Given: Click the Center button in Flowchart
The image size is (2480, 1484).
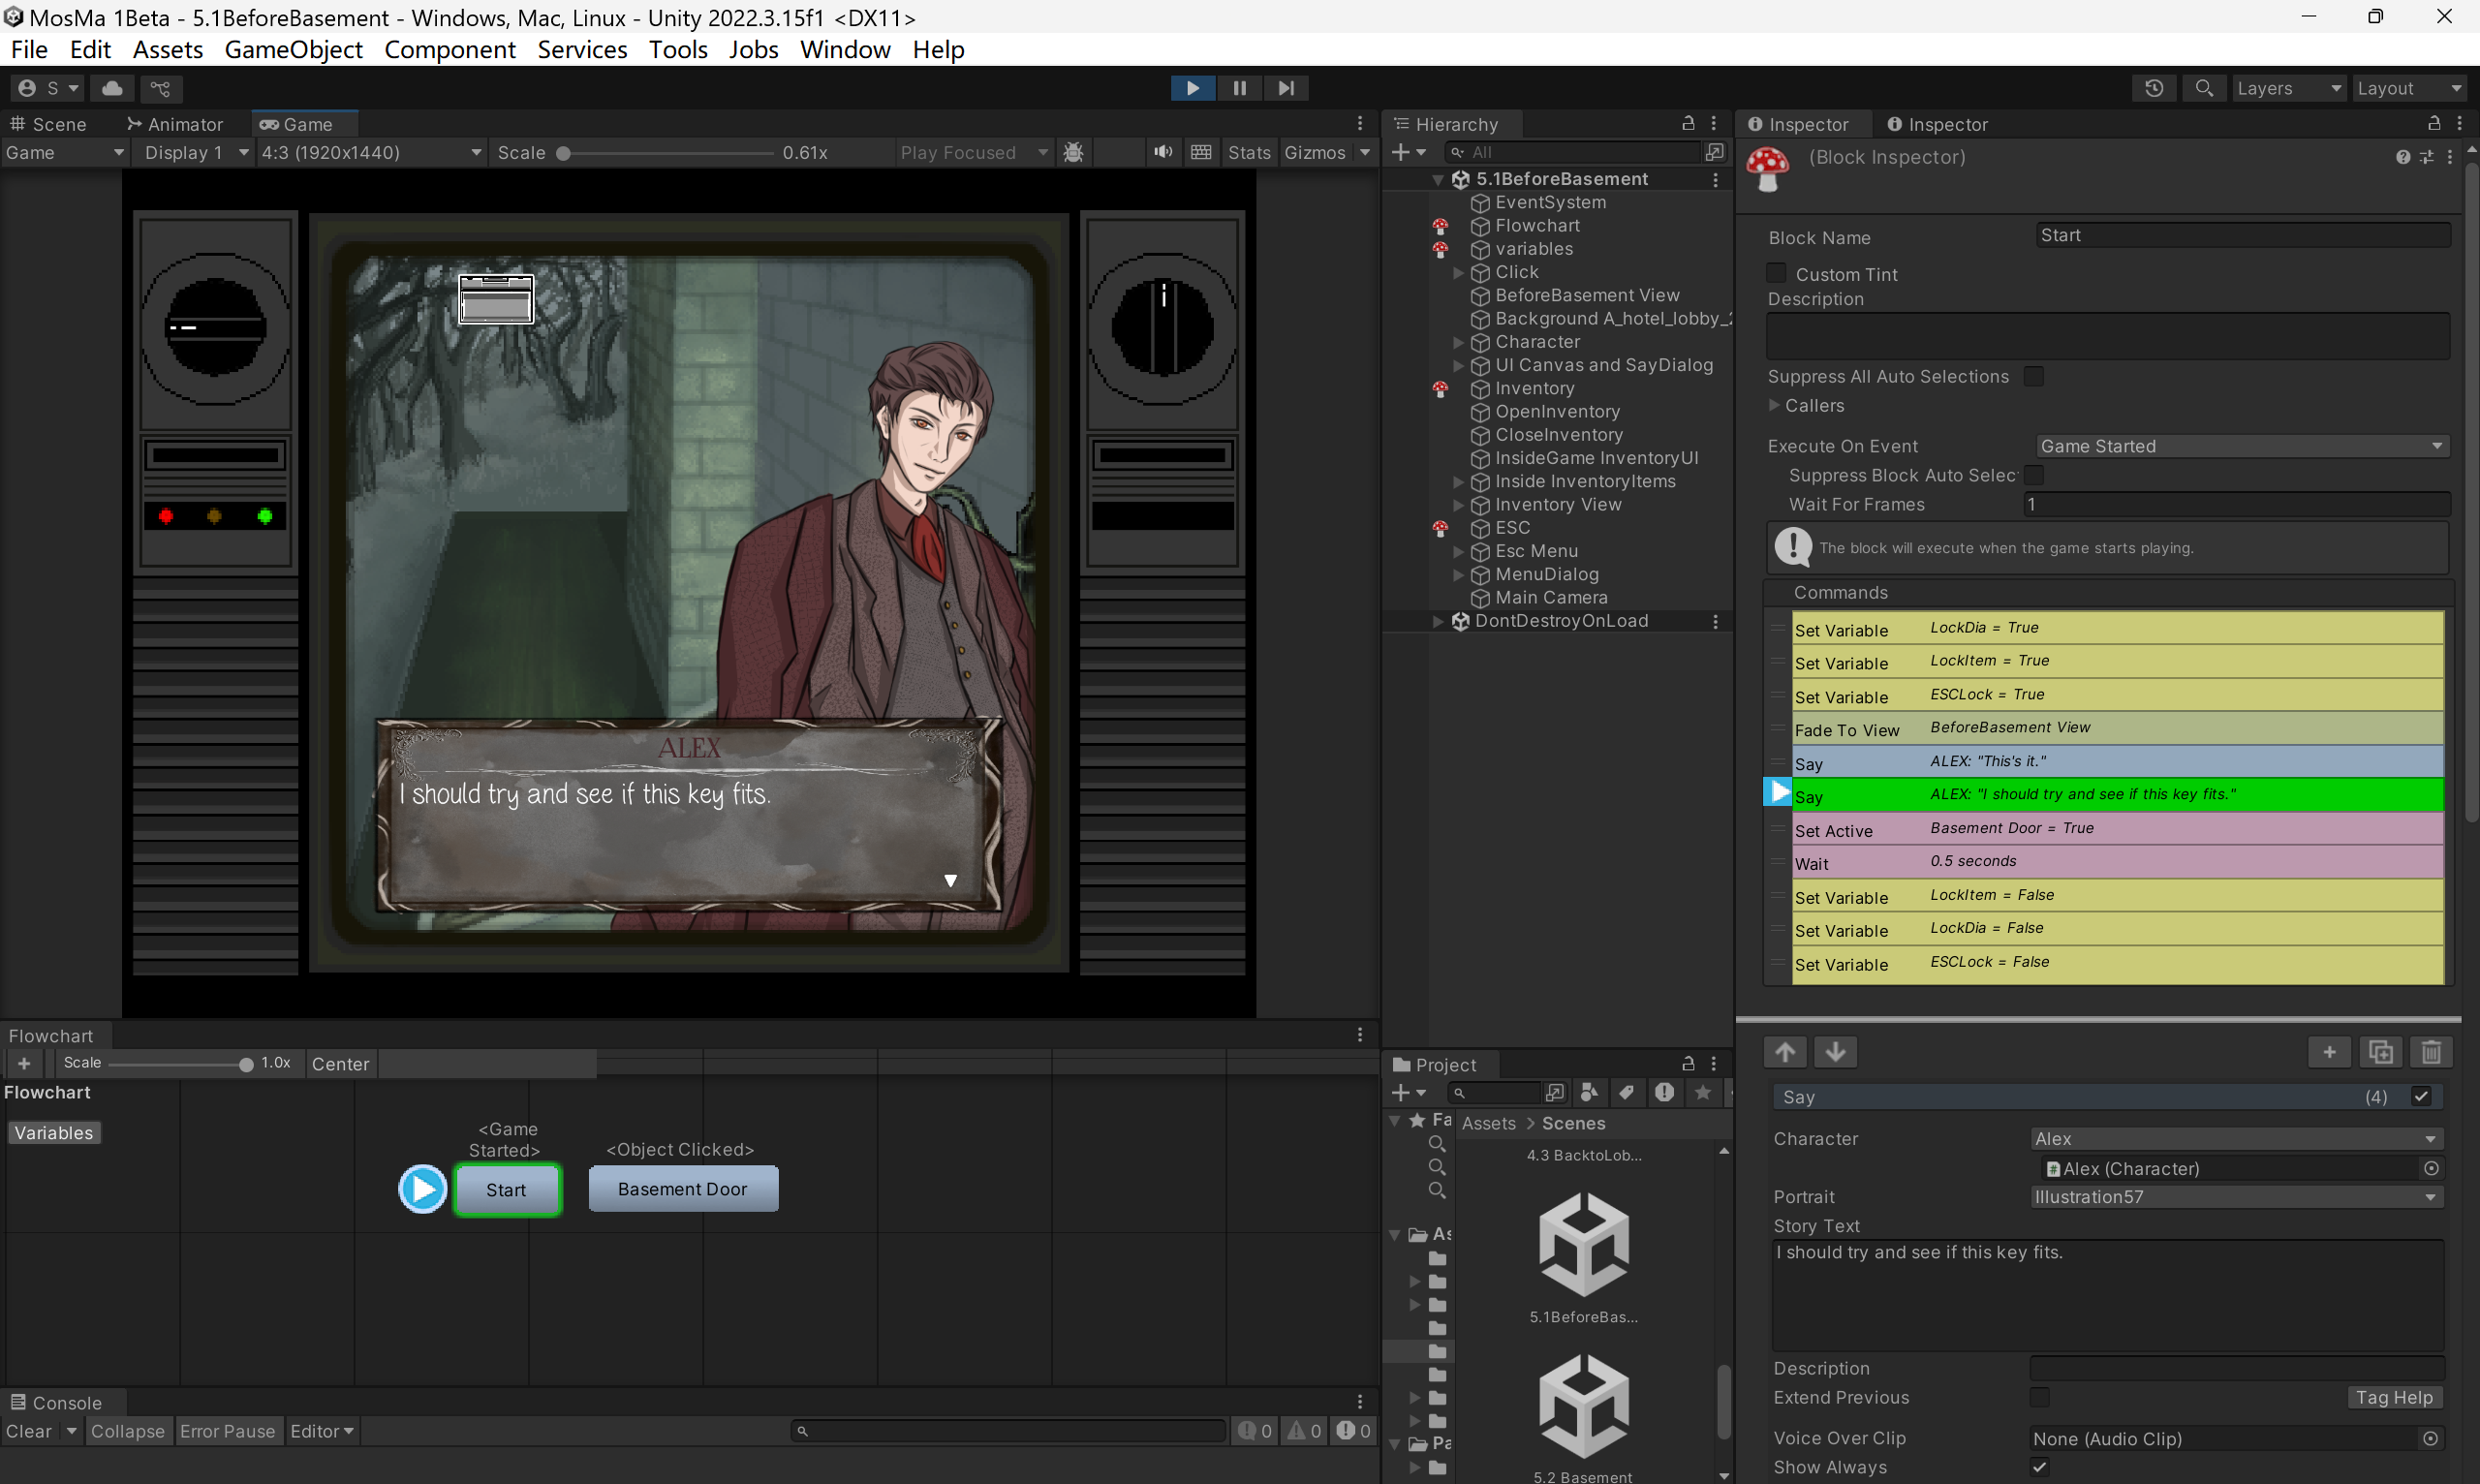Looking at the screenshot, I should (340, 1063).
